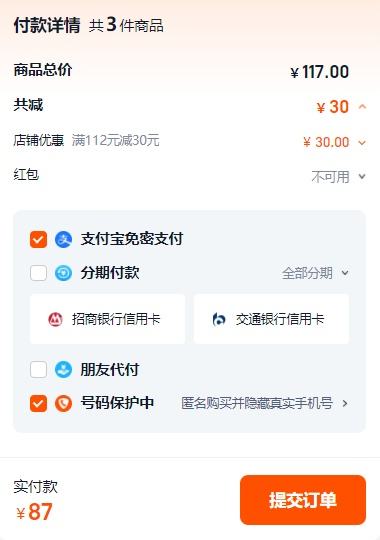380x540 pixels.
Task: Check the 分期付款 checkbox
Action: (38, 273)
